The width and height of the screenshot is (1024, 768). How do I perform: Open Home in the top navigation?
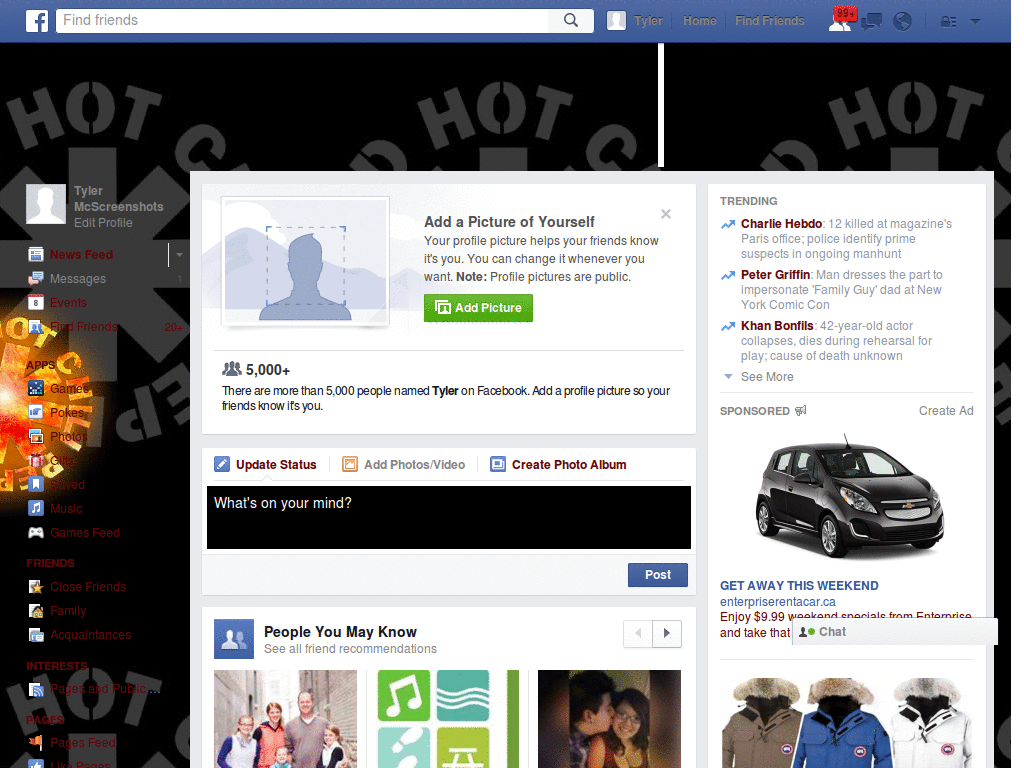(x=699, y=21)
